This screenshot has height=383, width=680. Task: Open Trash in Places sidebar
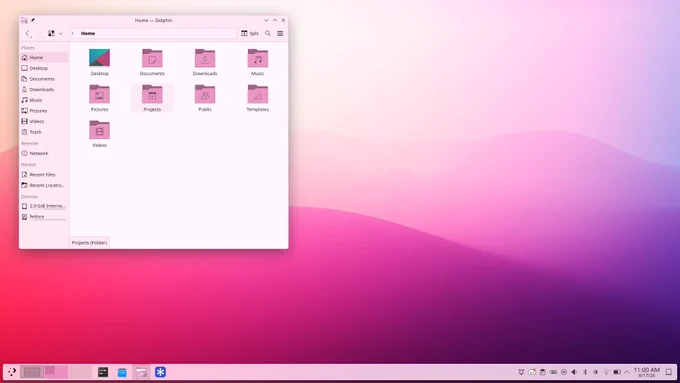pos(44,132)
